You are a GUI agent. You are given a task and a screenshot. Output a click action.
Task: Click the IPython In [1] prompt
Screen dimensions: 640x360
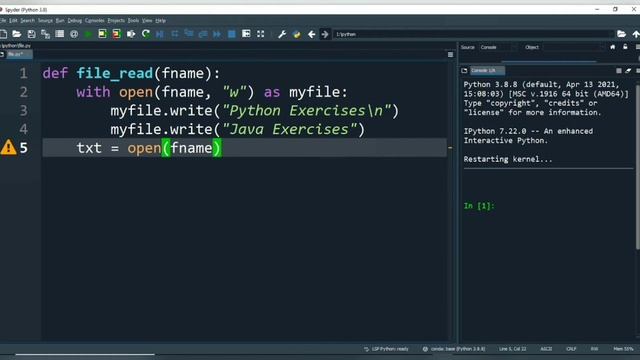[479, 206]
